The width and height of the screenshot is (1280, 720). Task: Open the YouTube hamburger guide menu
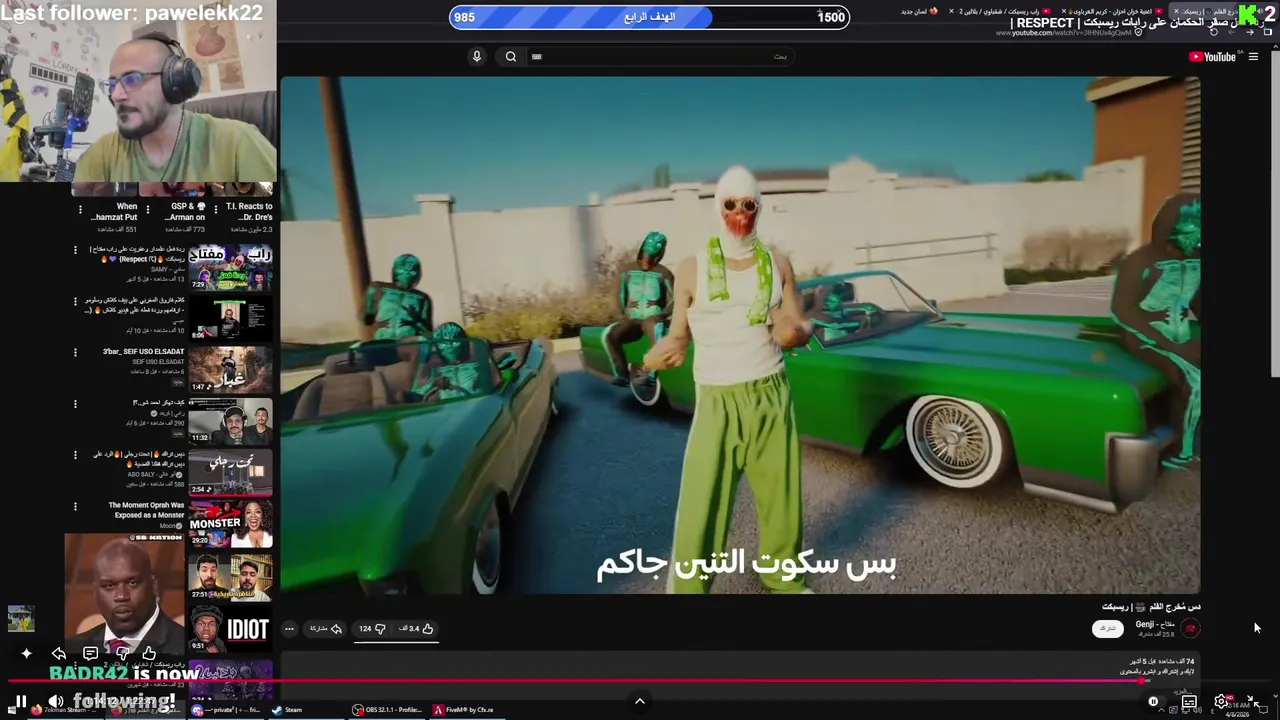1253,57
